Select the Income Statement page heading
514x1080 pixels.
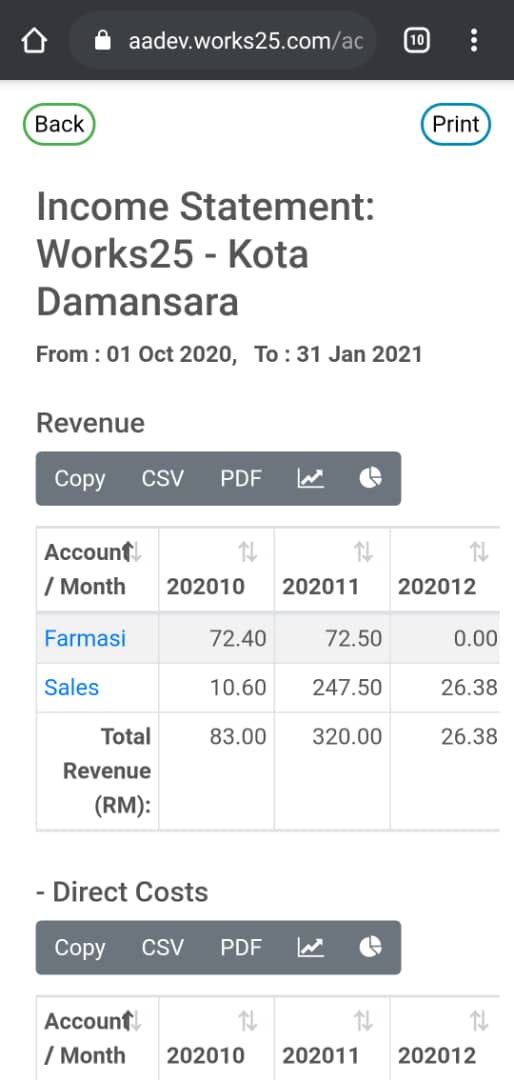click(205, 255)
